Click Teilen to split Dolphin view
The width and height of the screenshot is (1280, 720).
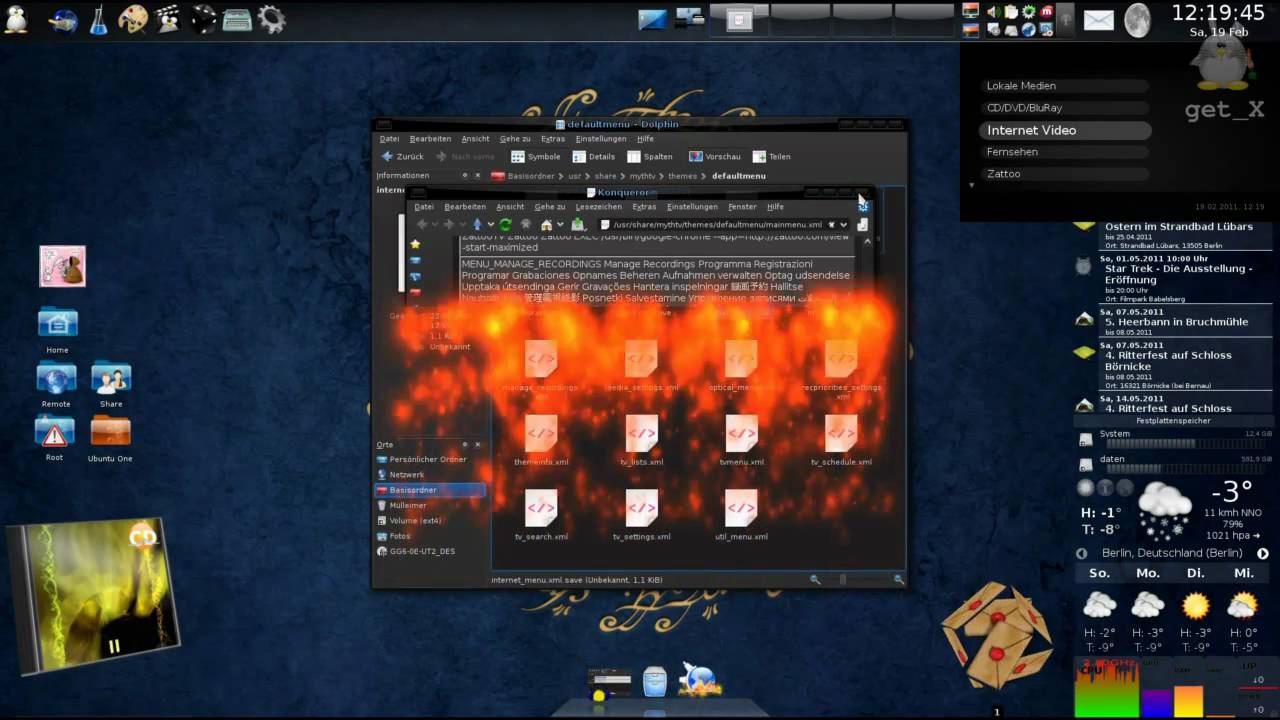tap(772, 156)
